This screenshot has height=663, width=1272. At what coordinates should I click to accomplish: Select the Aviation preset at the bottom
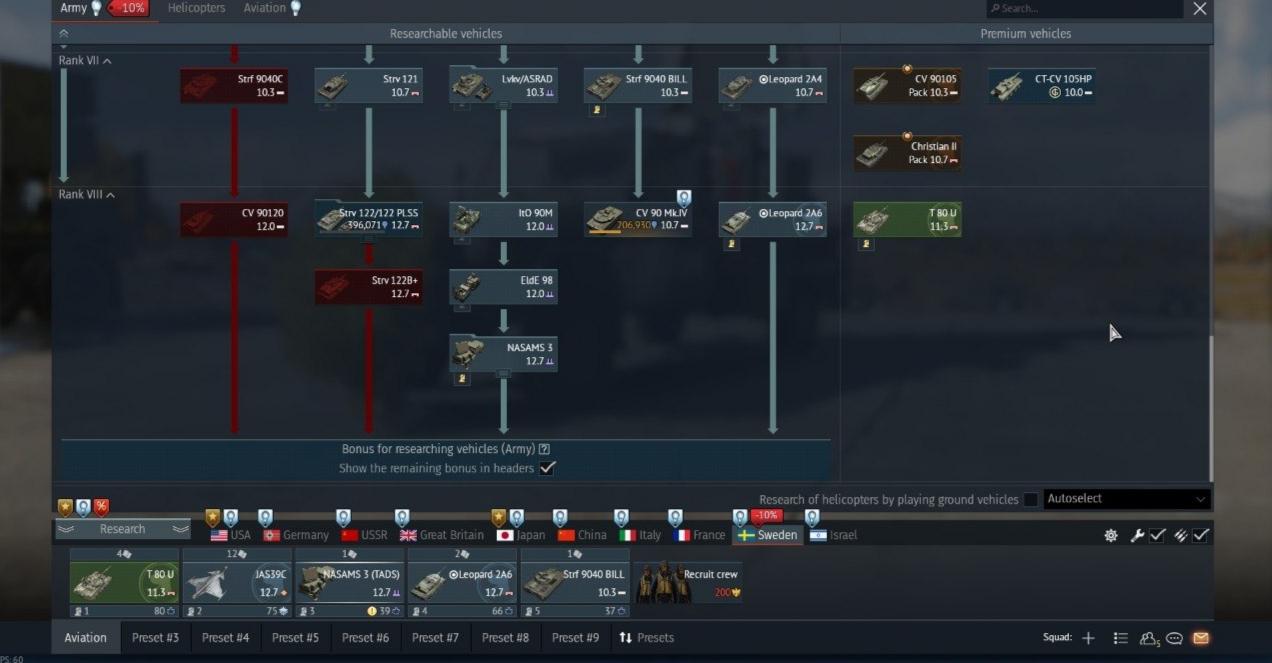(x=86, y=638)
